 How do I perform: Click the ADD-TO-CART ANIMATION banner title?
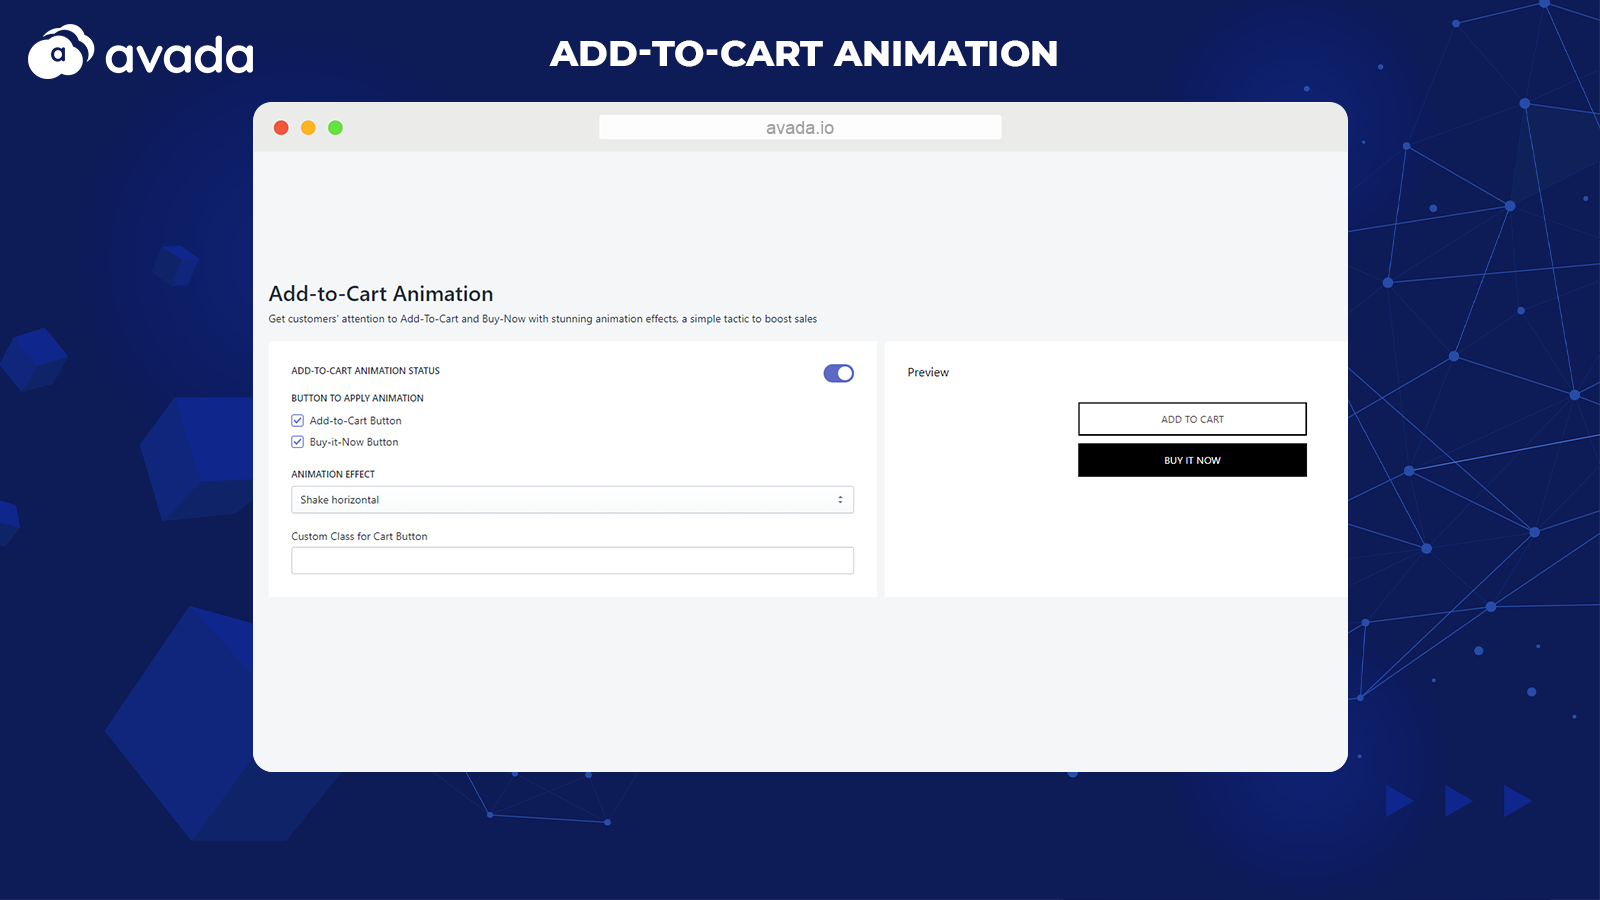(804, 54)
